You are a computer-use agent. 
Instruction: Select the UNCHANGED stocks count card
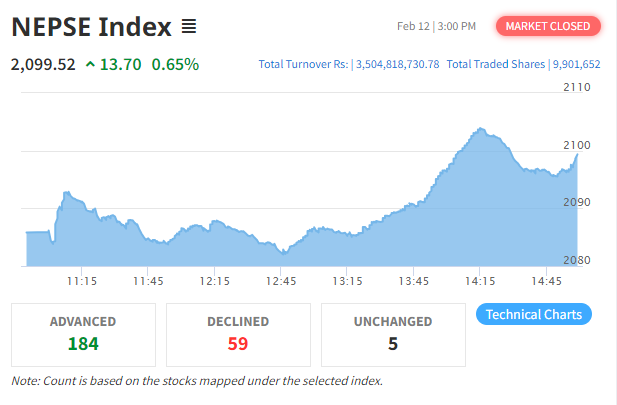pyautogui.click(x=393, y=334)
